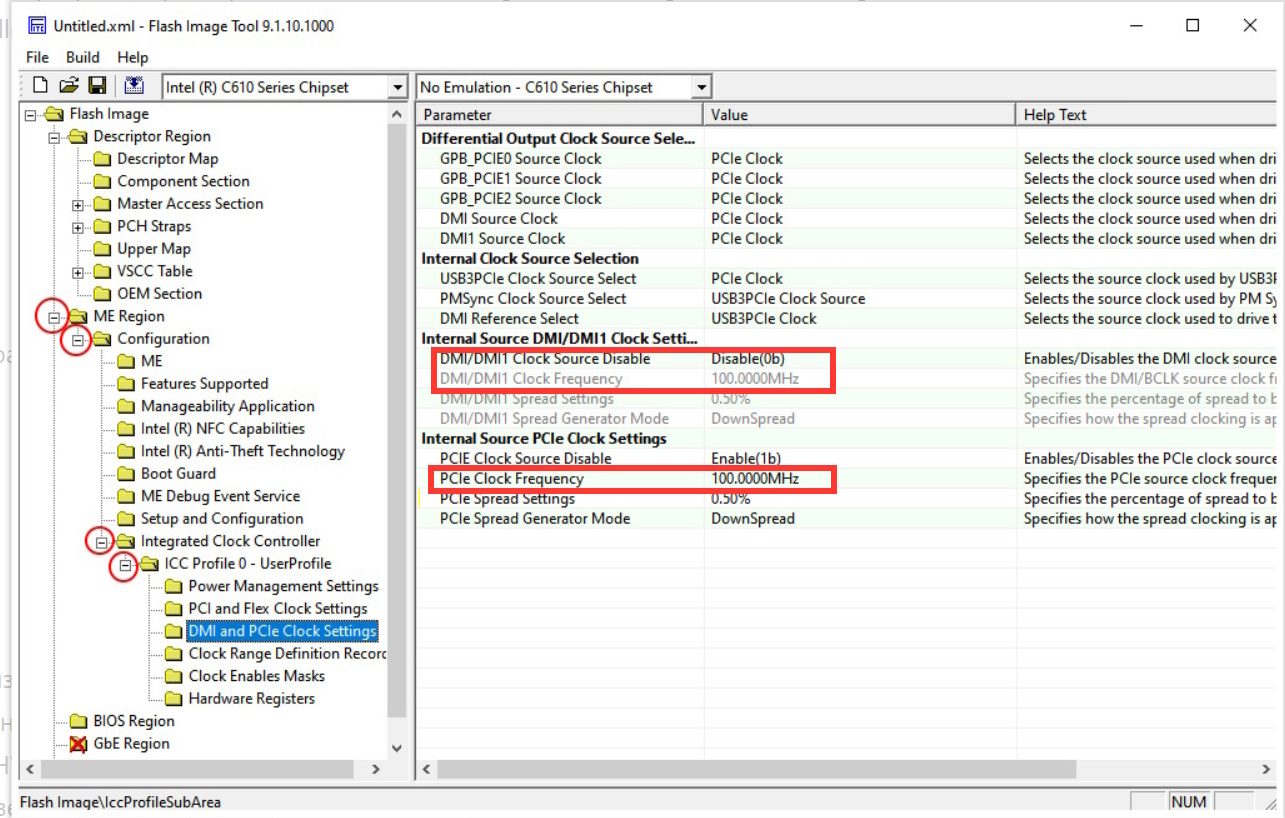Click the Help Text column header

1146,115
